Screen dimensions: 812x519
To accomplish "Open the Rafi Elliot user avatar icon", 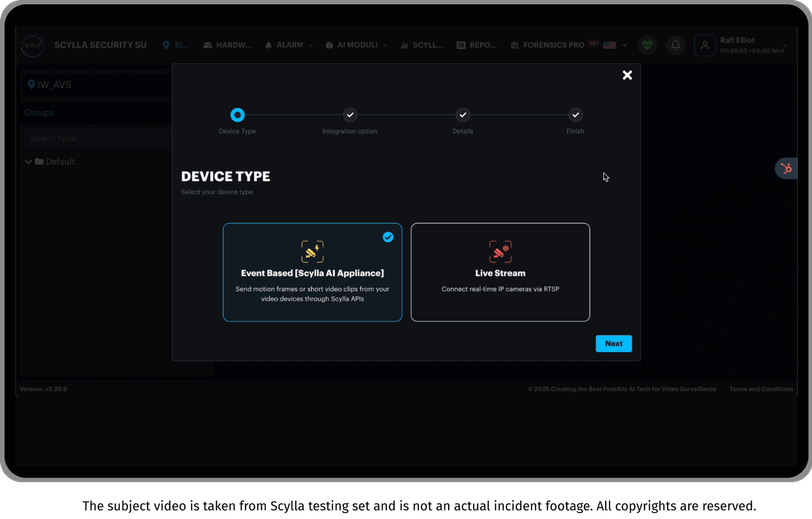I will (x=705, y=45).
